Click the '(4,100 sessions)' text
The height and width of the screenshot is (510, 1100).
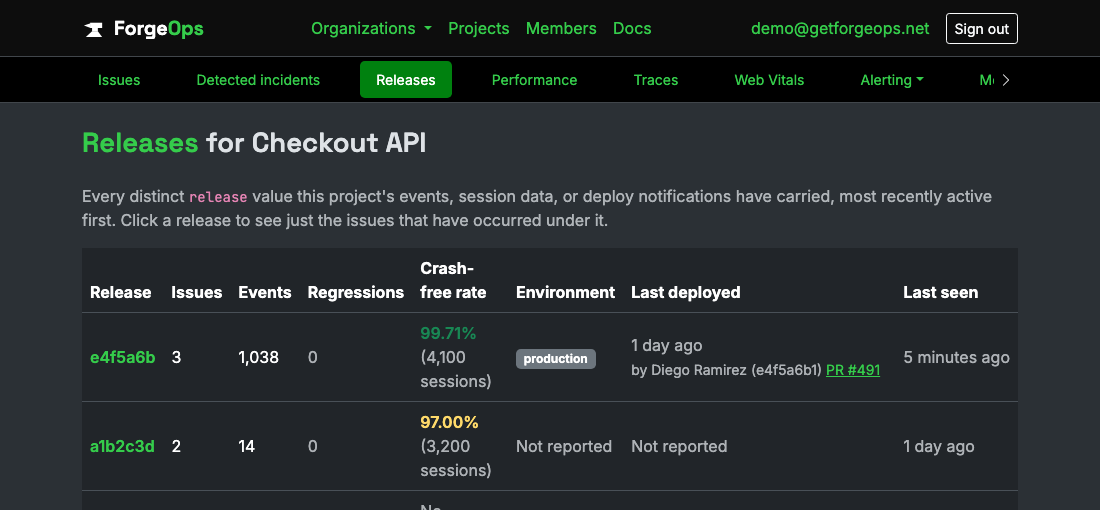pos(455,370)
